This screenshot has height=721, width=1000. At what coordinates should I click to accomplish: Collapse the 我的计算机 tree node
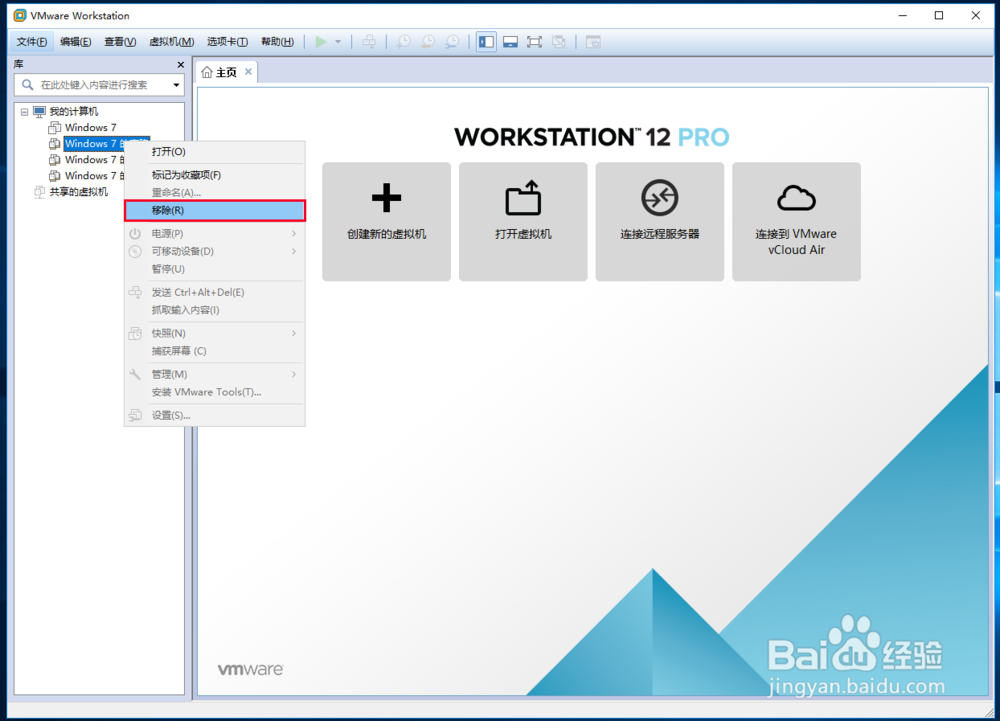pos(24,112)
